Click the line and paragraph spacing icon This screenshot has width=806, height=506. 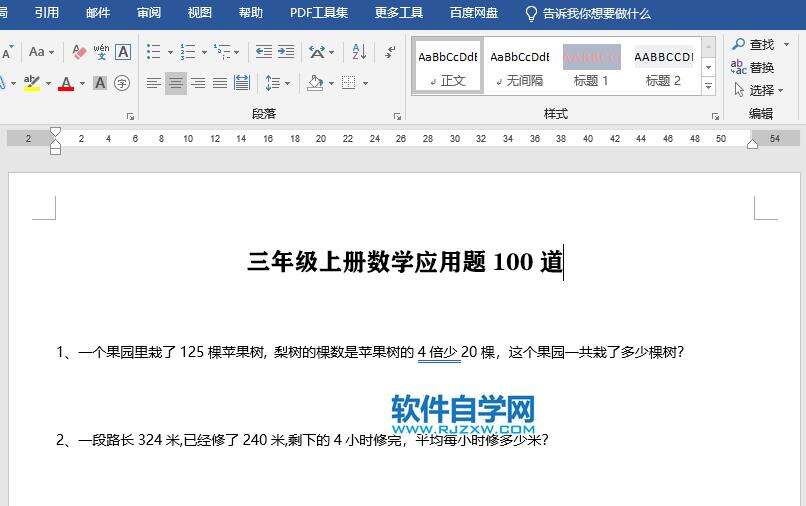point(272,83)
